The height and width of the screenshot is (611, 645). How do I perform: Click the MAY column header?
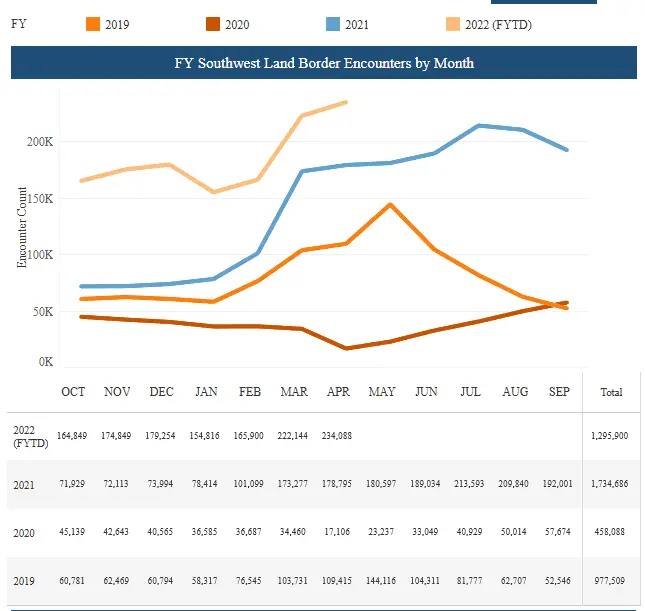381,392
